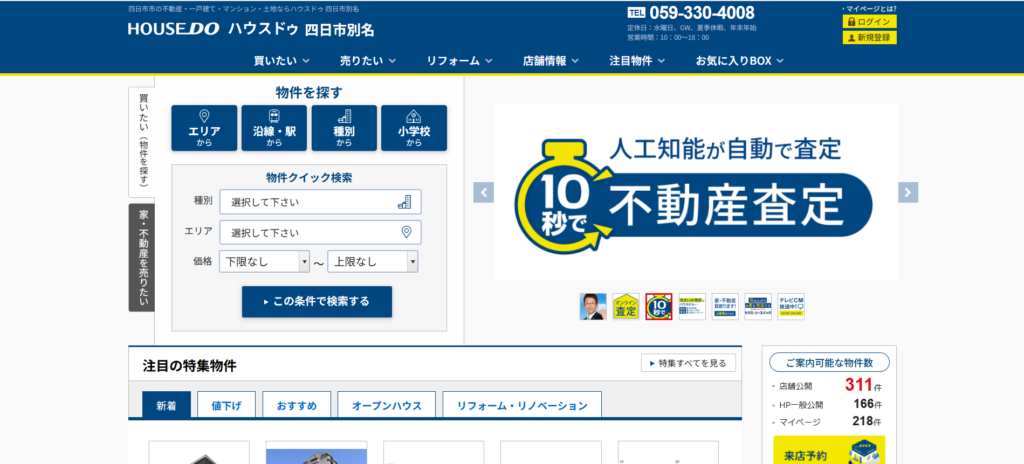Select the 家・不動産買取ります slide thumbnail
The image size is (1024, 464).
coord(725,307)
